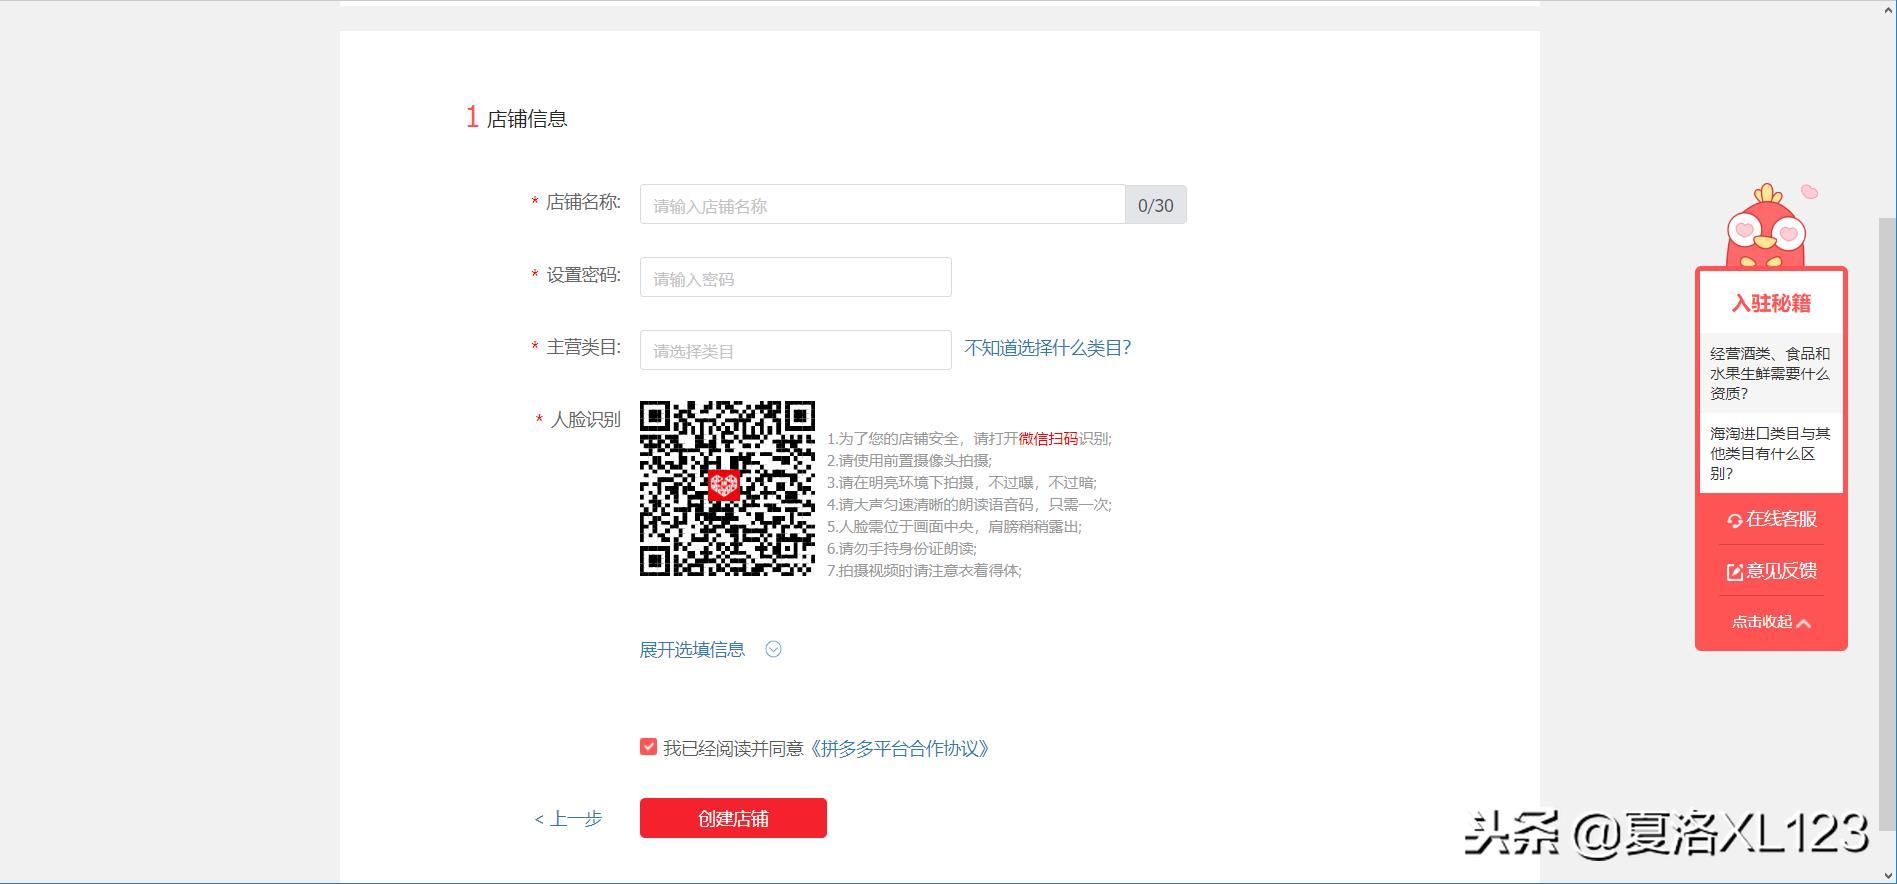Open 《拼多多平台合作协议》 link
This screenshot has width=1897, height=884.
pos(900,749)
